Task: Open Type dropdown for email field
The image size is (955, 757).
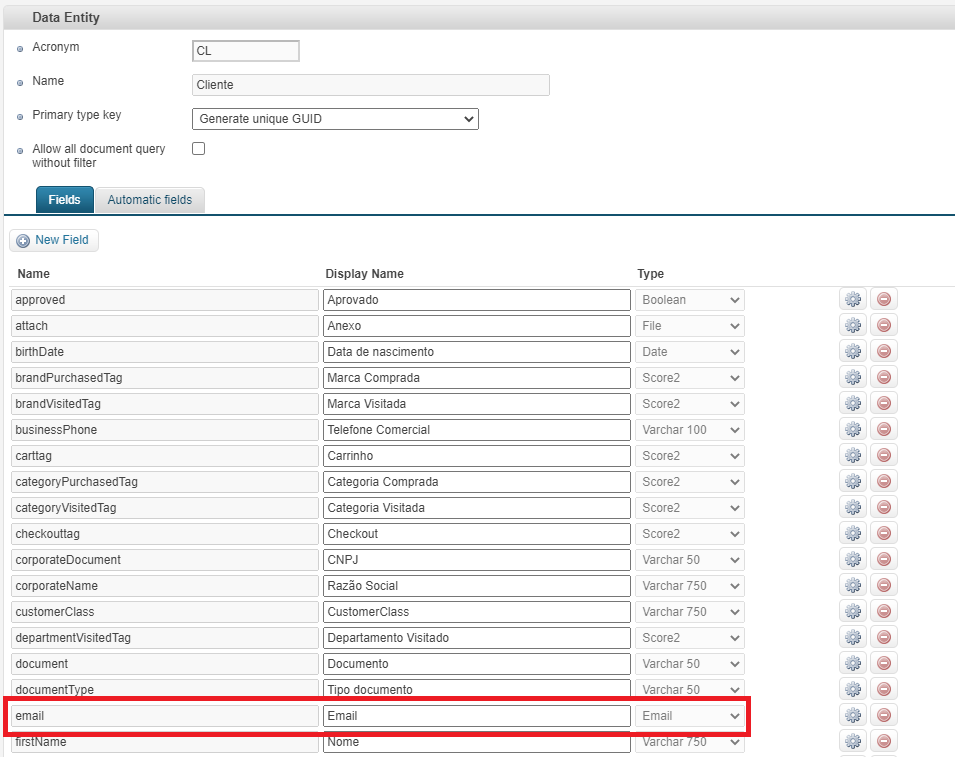Action: (689, 715)
